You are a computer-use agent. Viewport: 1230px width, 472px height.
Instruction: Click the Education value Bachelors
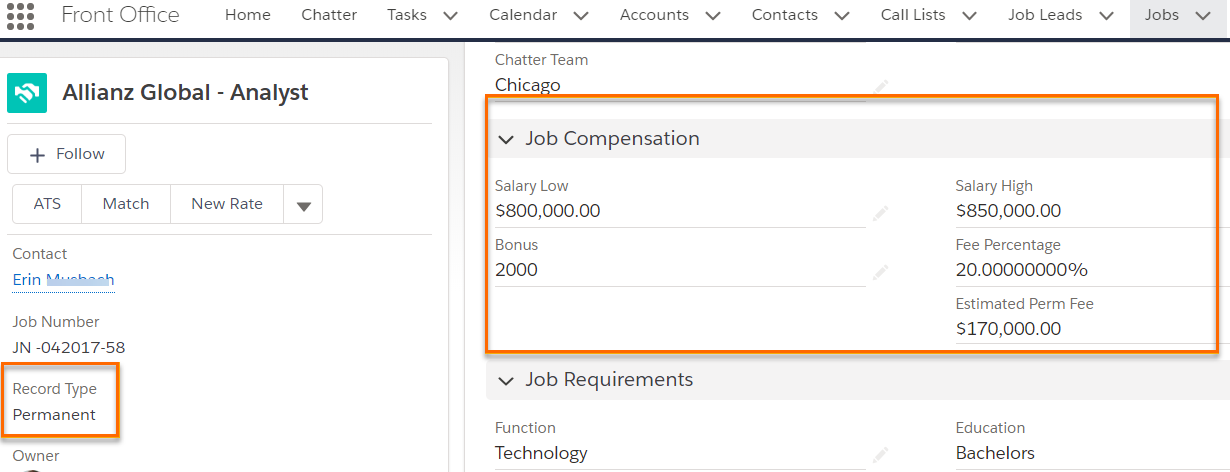995,453
